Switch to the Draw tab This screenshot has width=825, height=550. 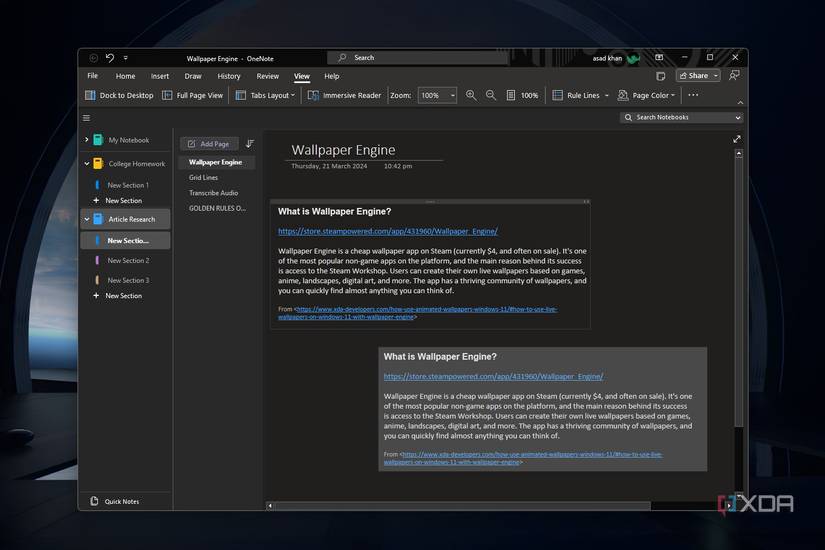(x=193, y=76)
